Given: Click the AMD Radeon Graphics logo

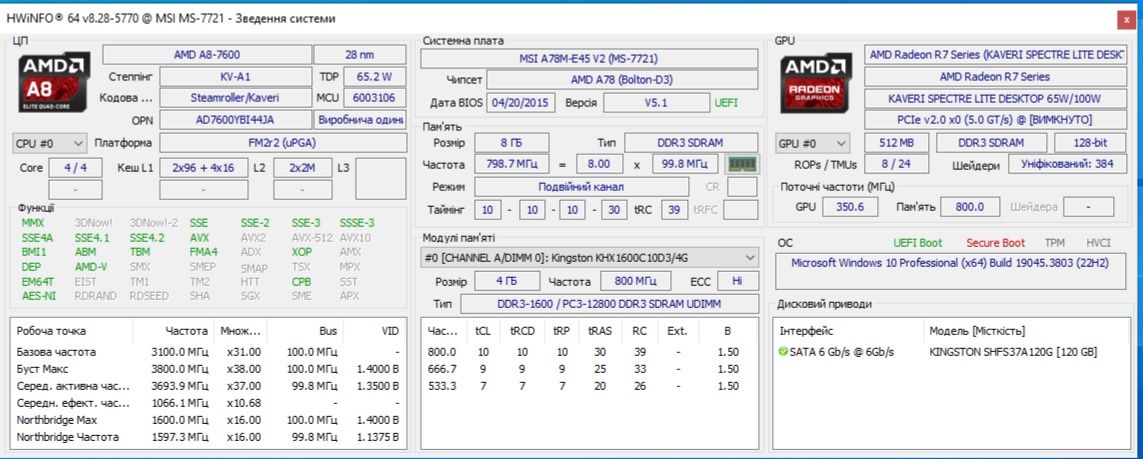Looking at the screenshot, I should pyautogui.click(x=816, y=82).
